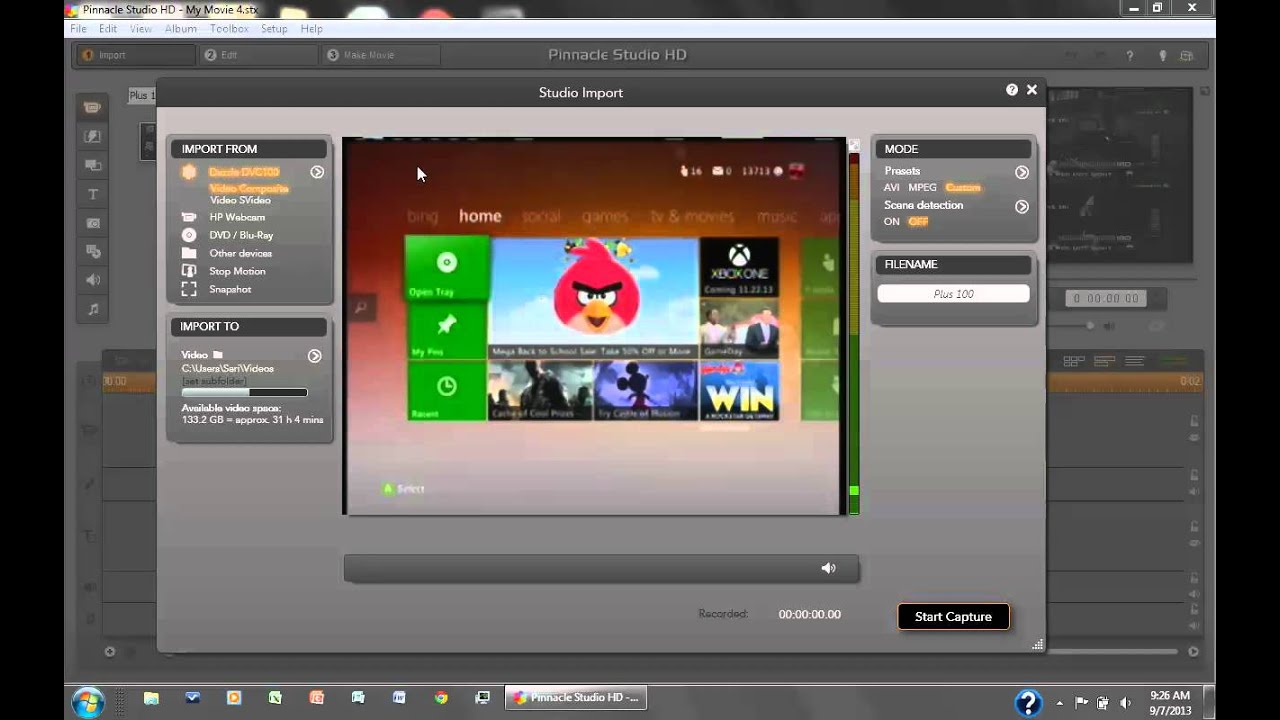Choose HP Webcam as import source
Screen dimensions: 1280x720
point(237,217)
